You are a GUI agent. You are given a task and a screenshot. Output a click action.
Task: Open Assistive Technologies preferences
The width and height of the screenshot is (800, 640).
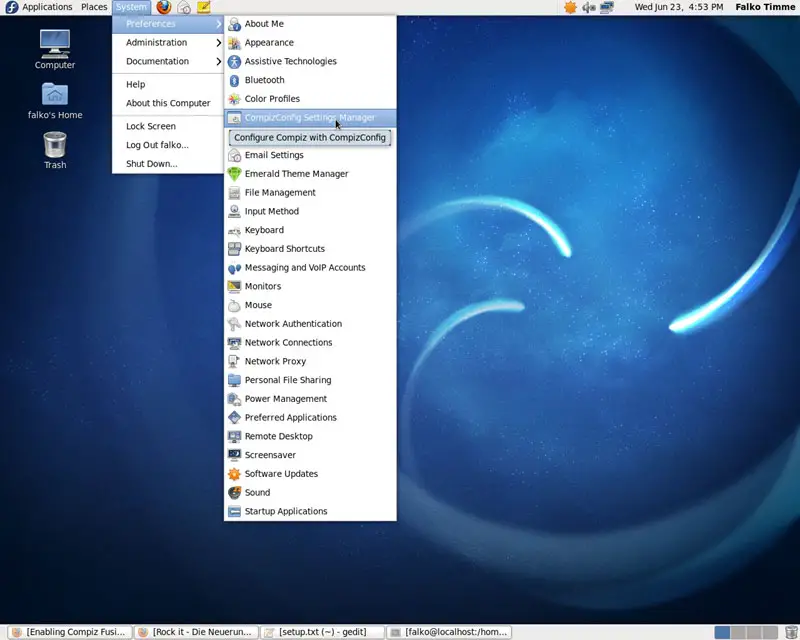click(310, 61)
